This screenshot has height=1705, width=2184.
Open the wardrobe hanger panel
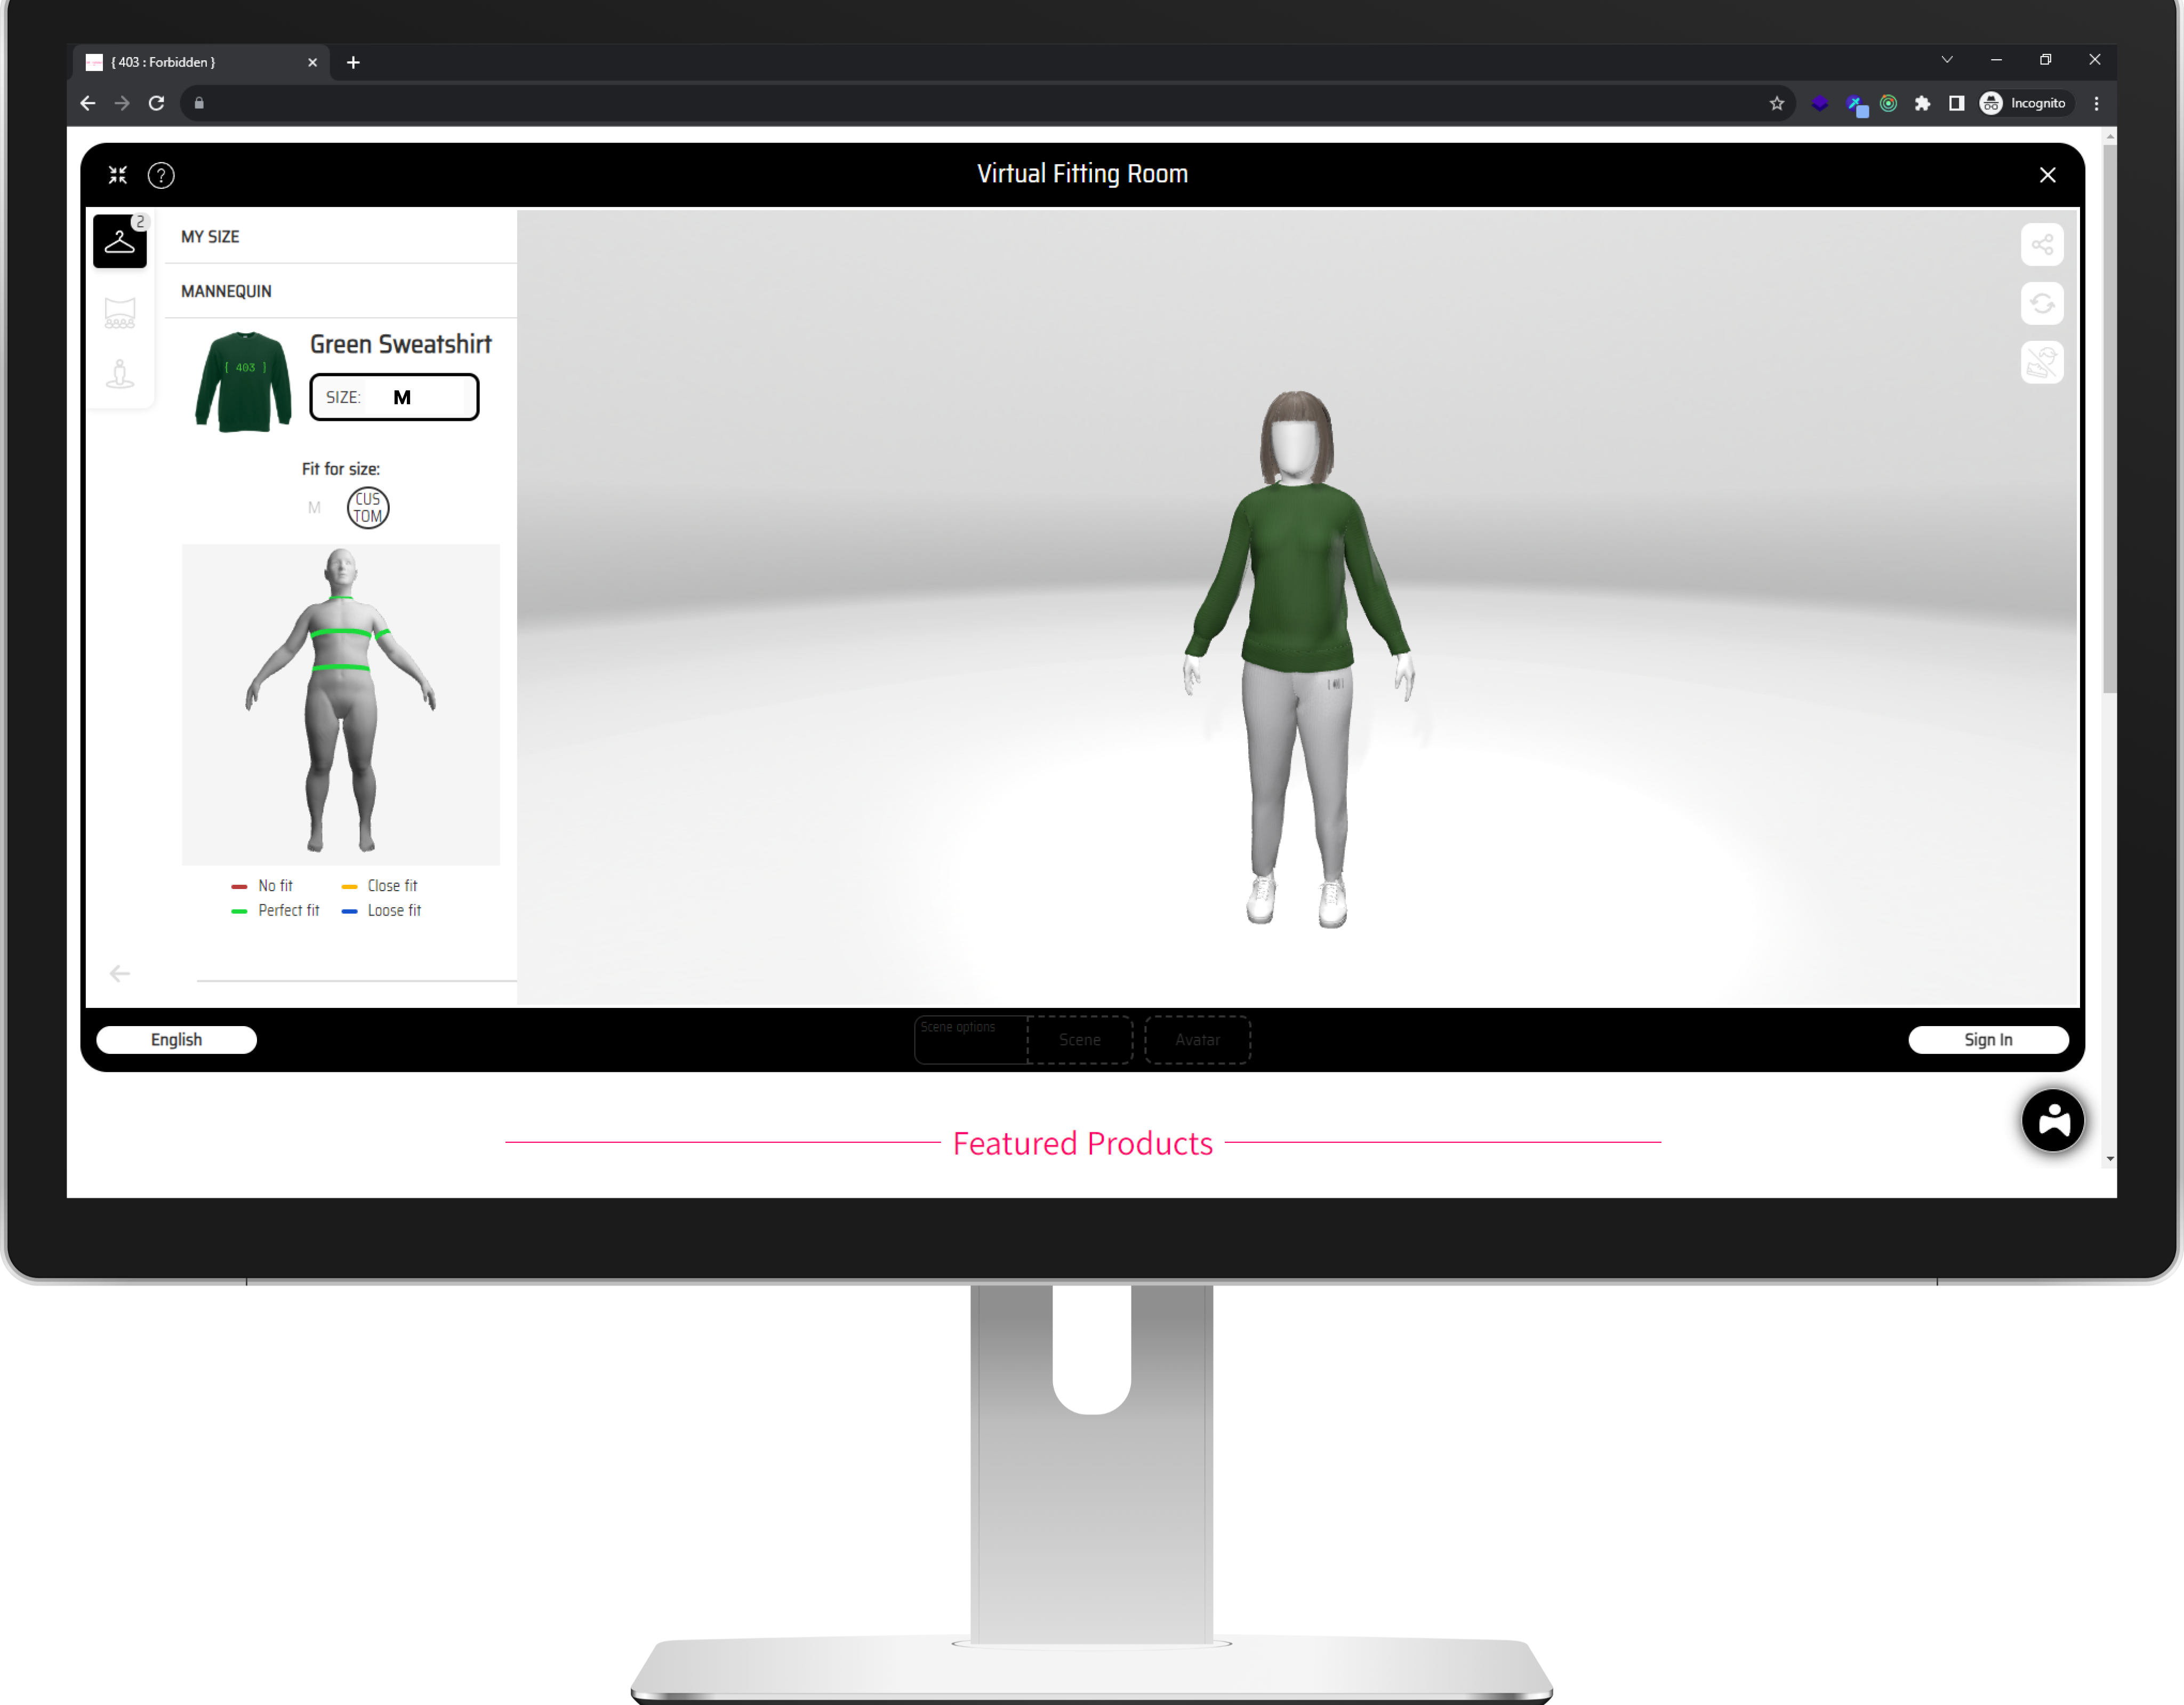pos(119,241)
